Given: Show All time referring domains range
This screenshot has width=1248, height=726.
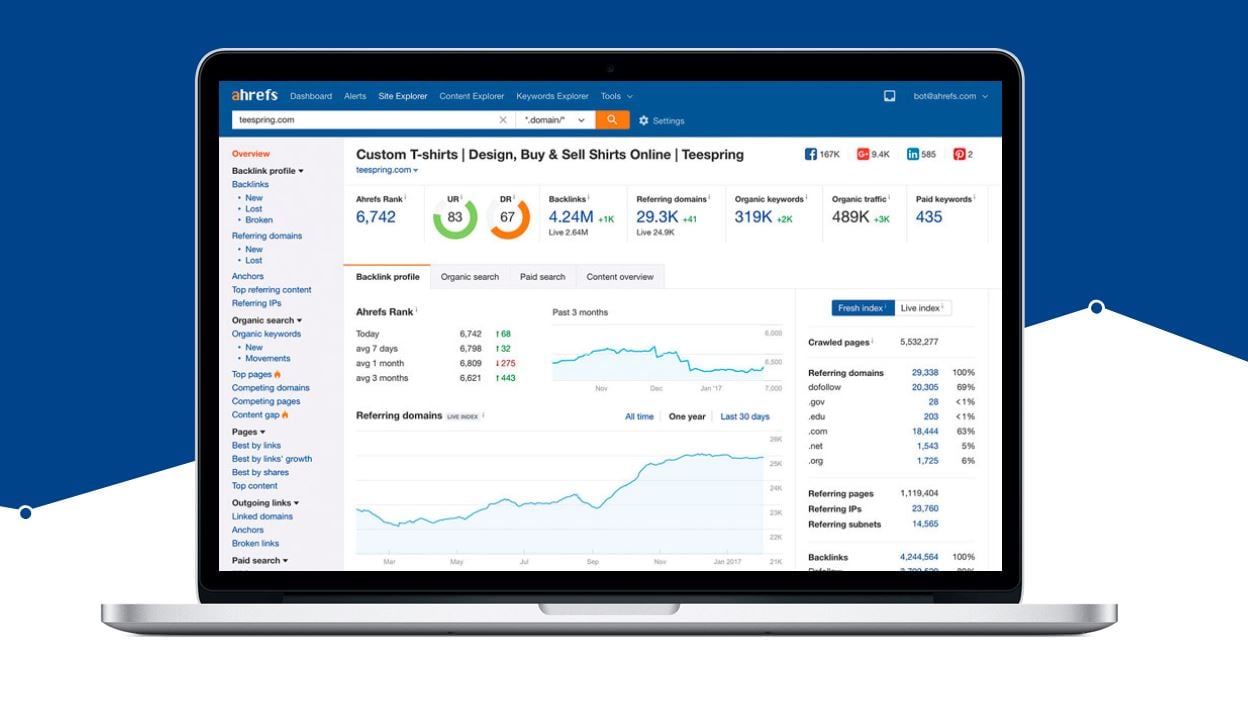Looking at the screenshot, I should 639,417.
